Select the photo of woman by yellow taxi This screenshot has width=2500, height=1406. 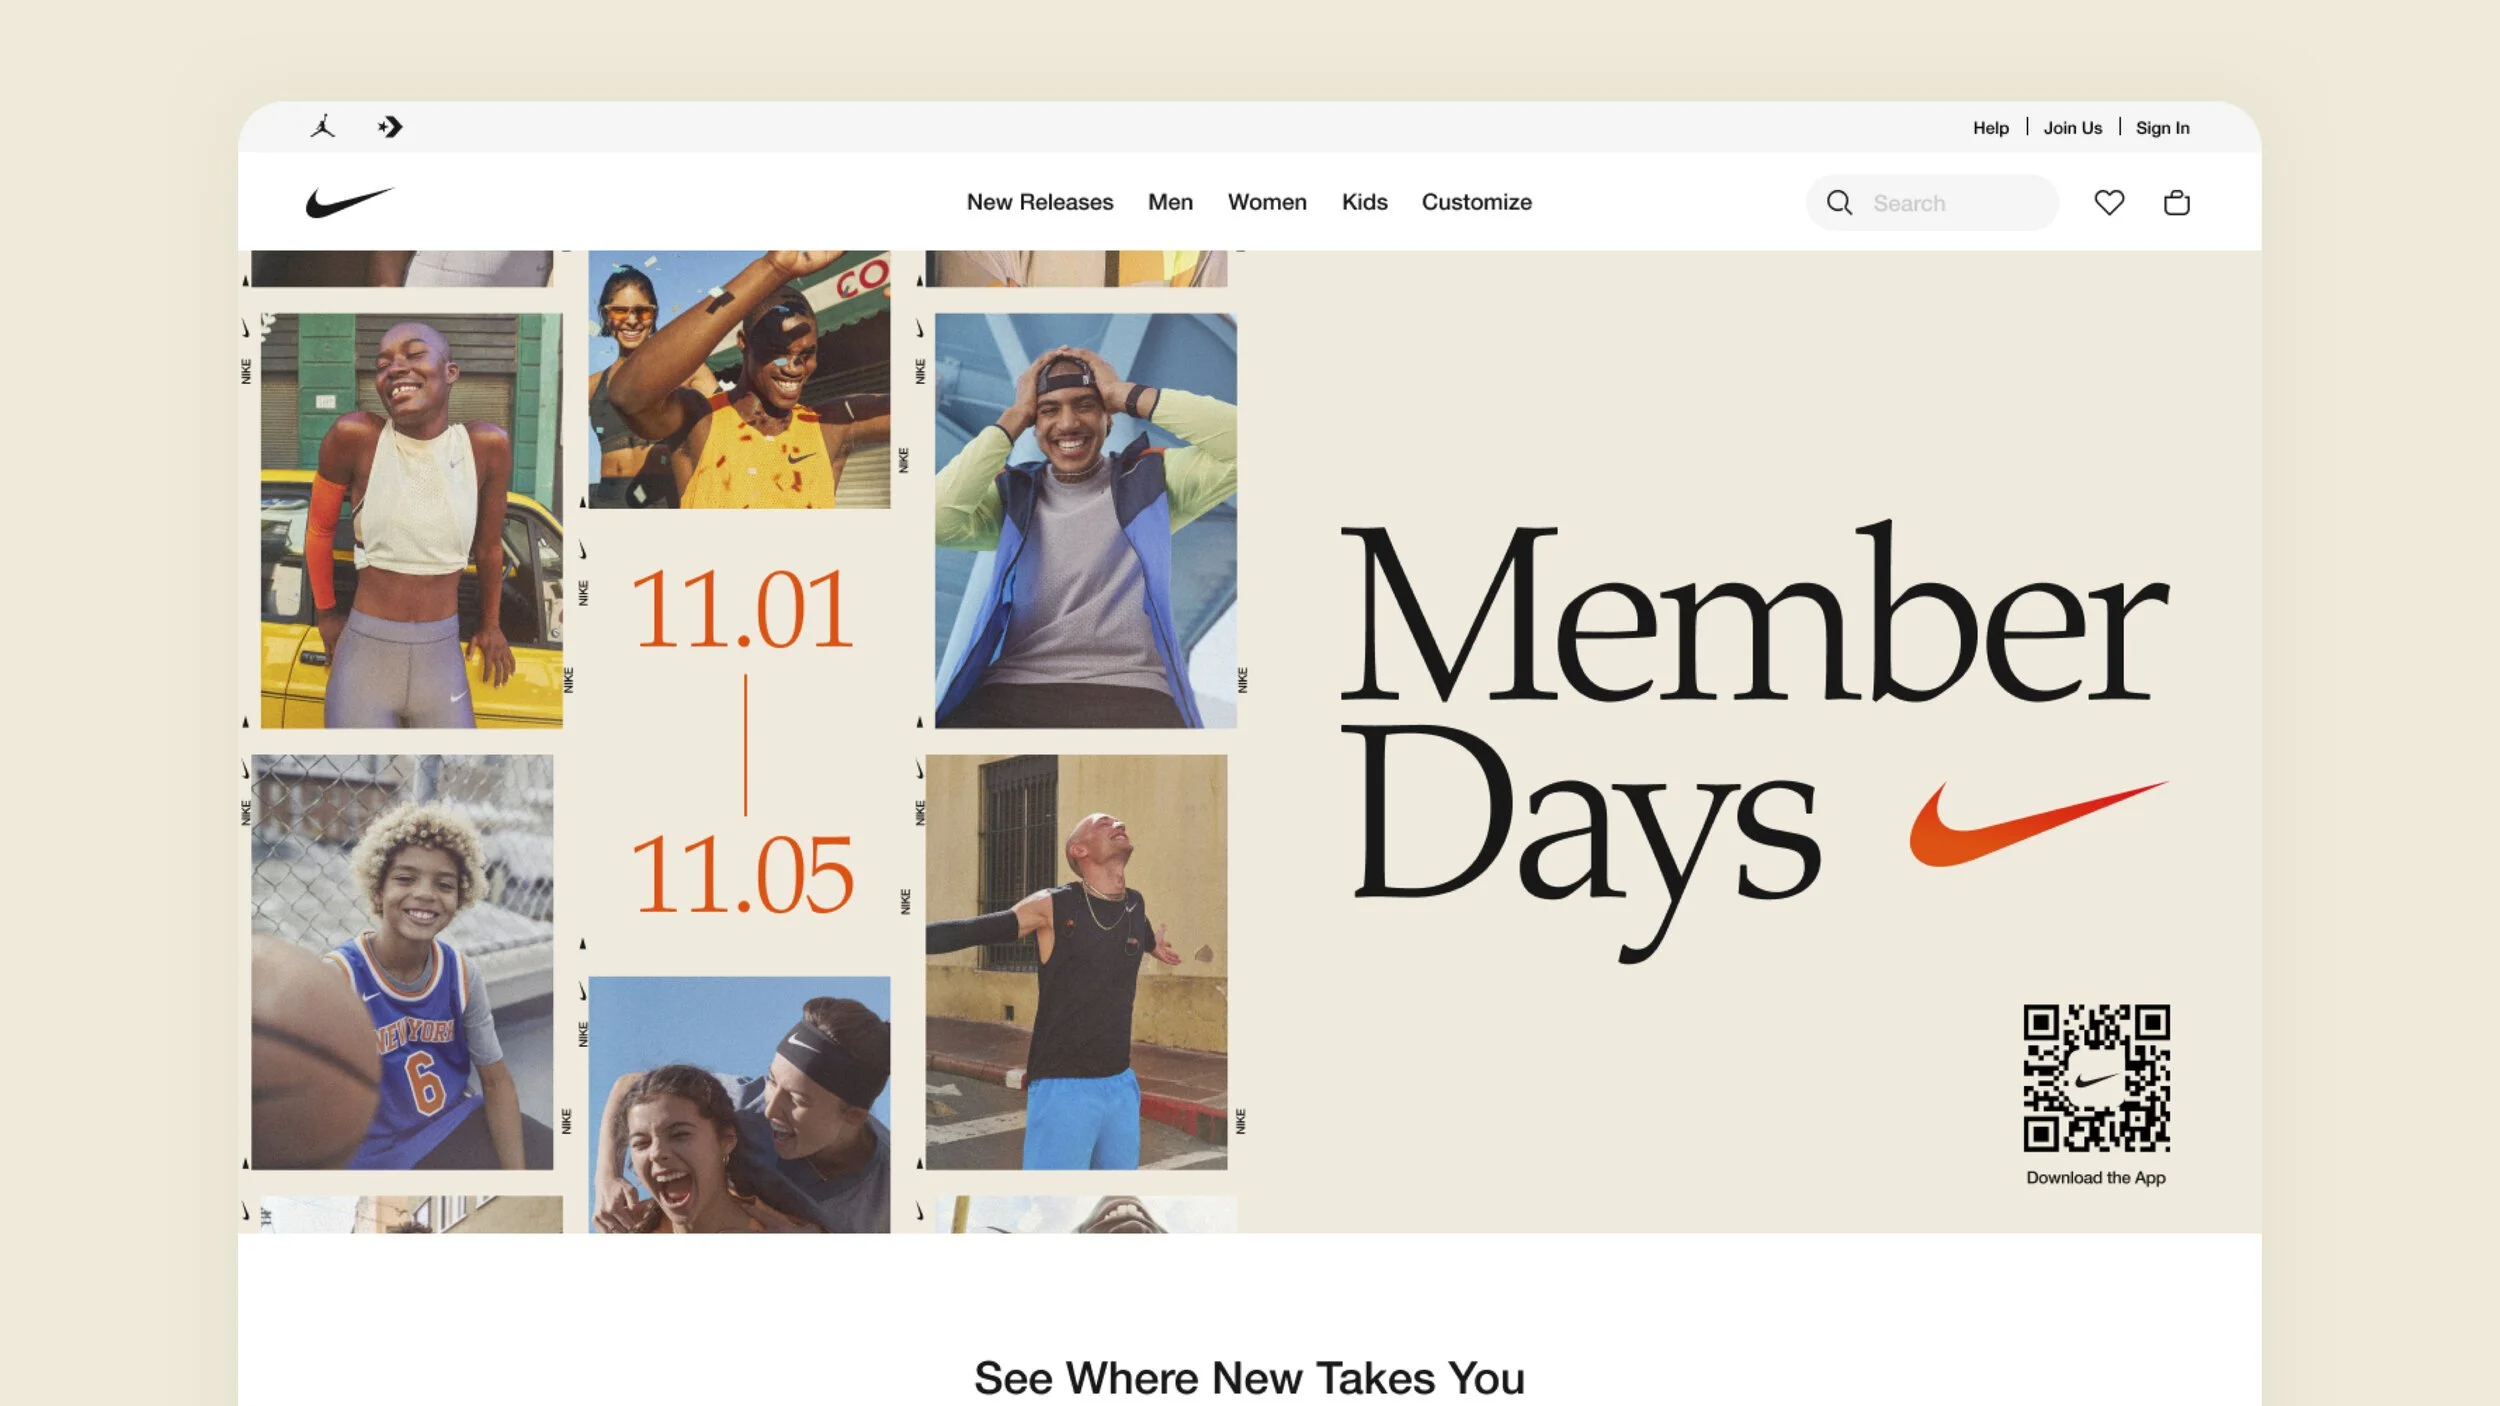click(x=411, y=521)
